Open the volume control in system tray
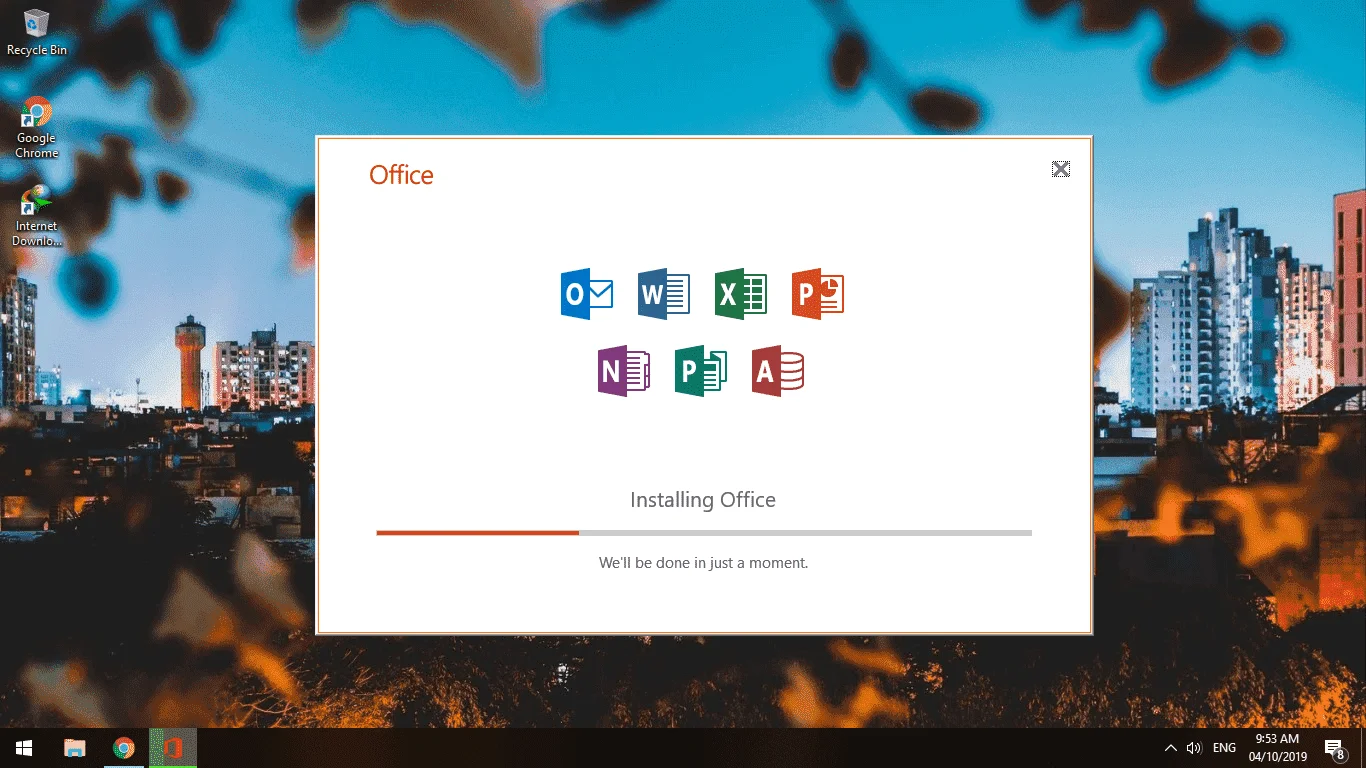Viewport: 1366px width, 768px height. click(x=1194, y=748)
